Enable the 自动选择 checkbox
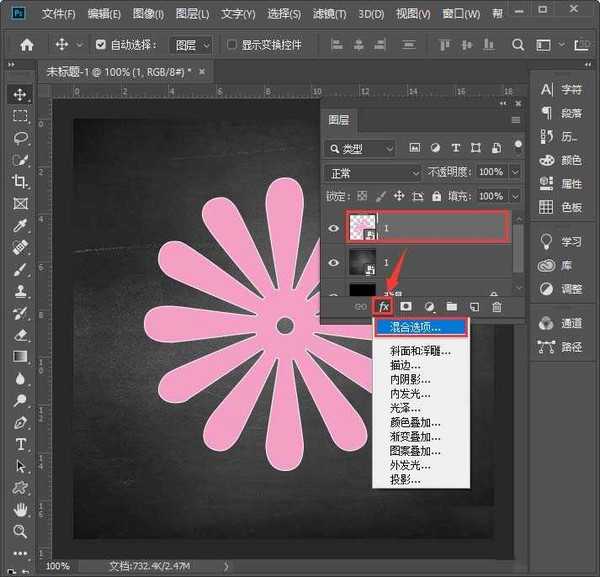 101,45
